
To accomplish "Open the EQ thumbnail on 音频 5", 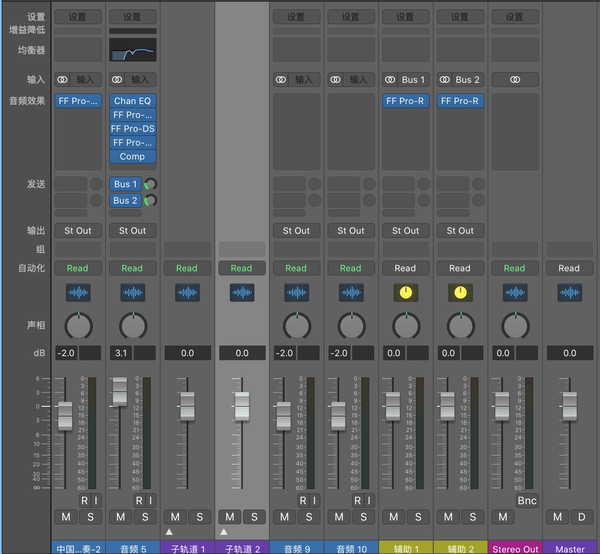I will click(132, 51).
